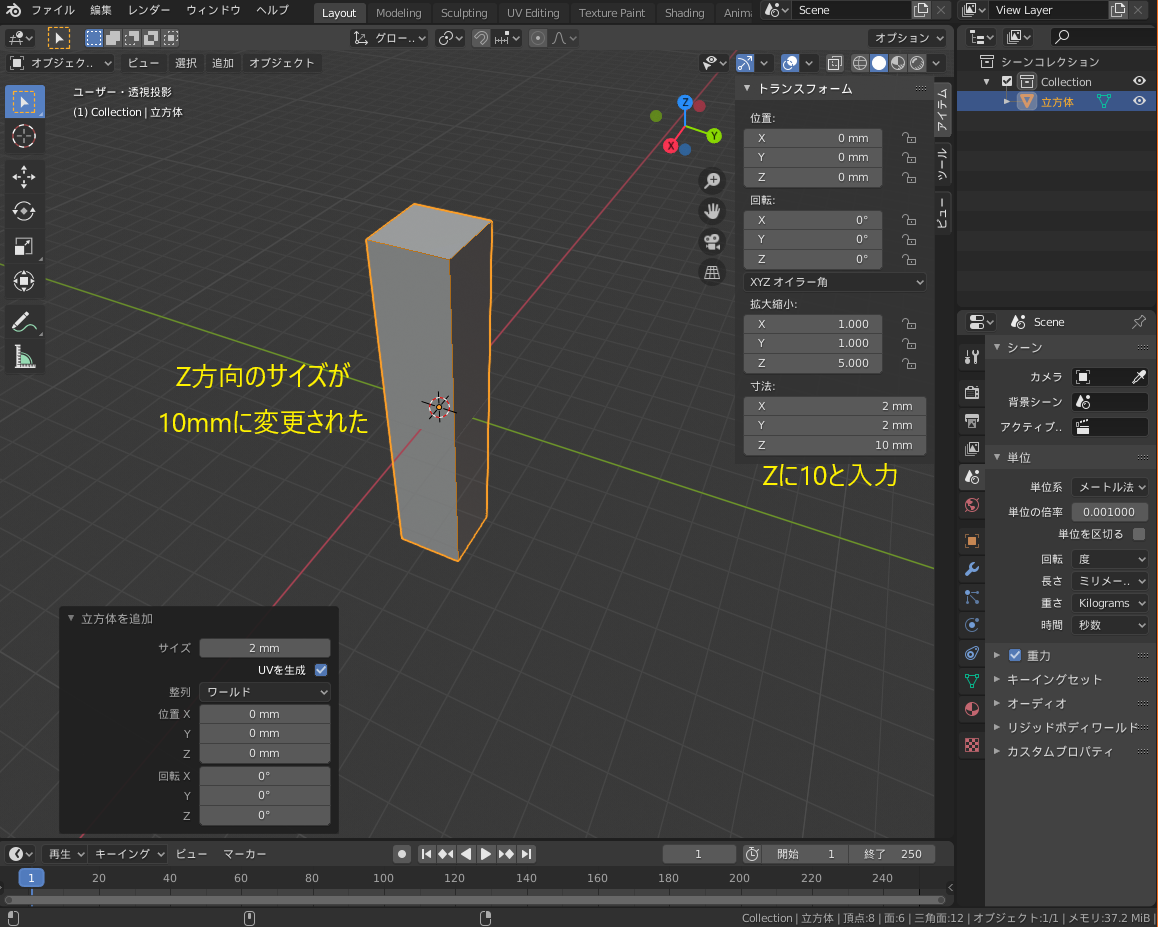Open the Physics properties tab icon
This screenshot has width=1158, height=927.
[x=972, y=625]
